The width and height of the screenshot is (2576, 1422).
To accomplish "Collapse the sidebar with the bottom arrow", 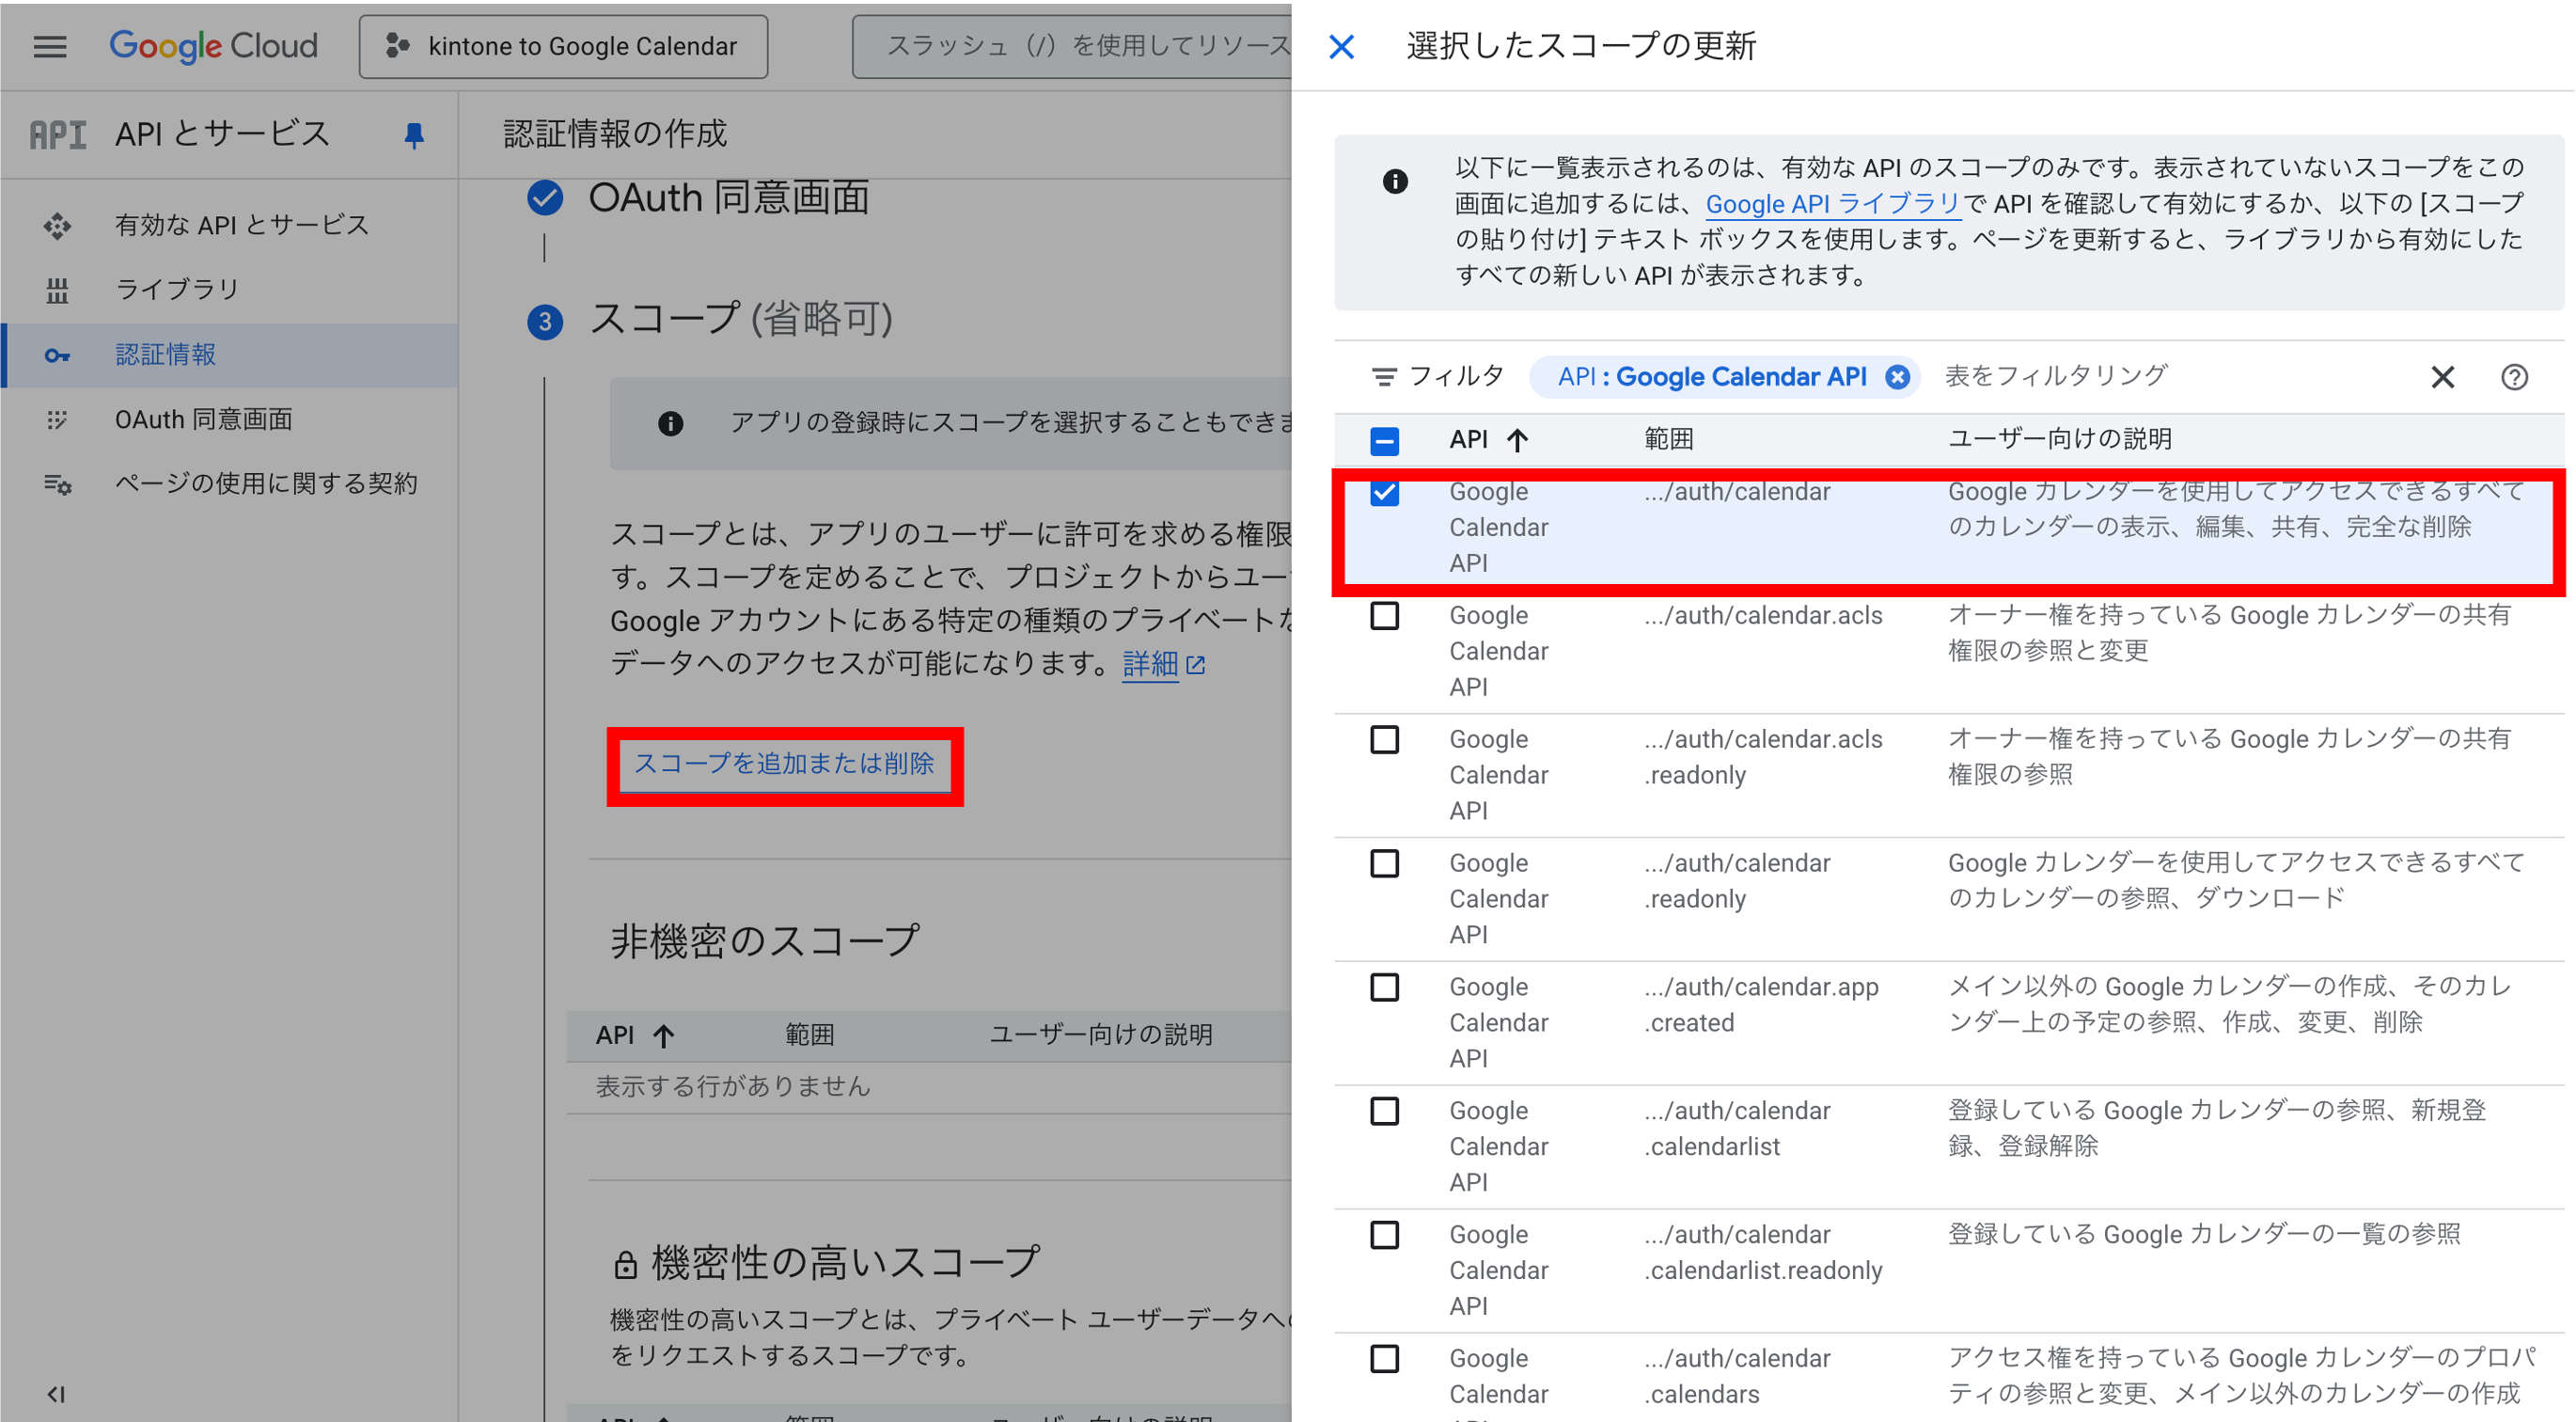I will tap(56, 1393).
